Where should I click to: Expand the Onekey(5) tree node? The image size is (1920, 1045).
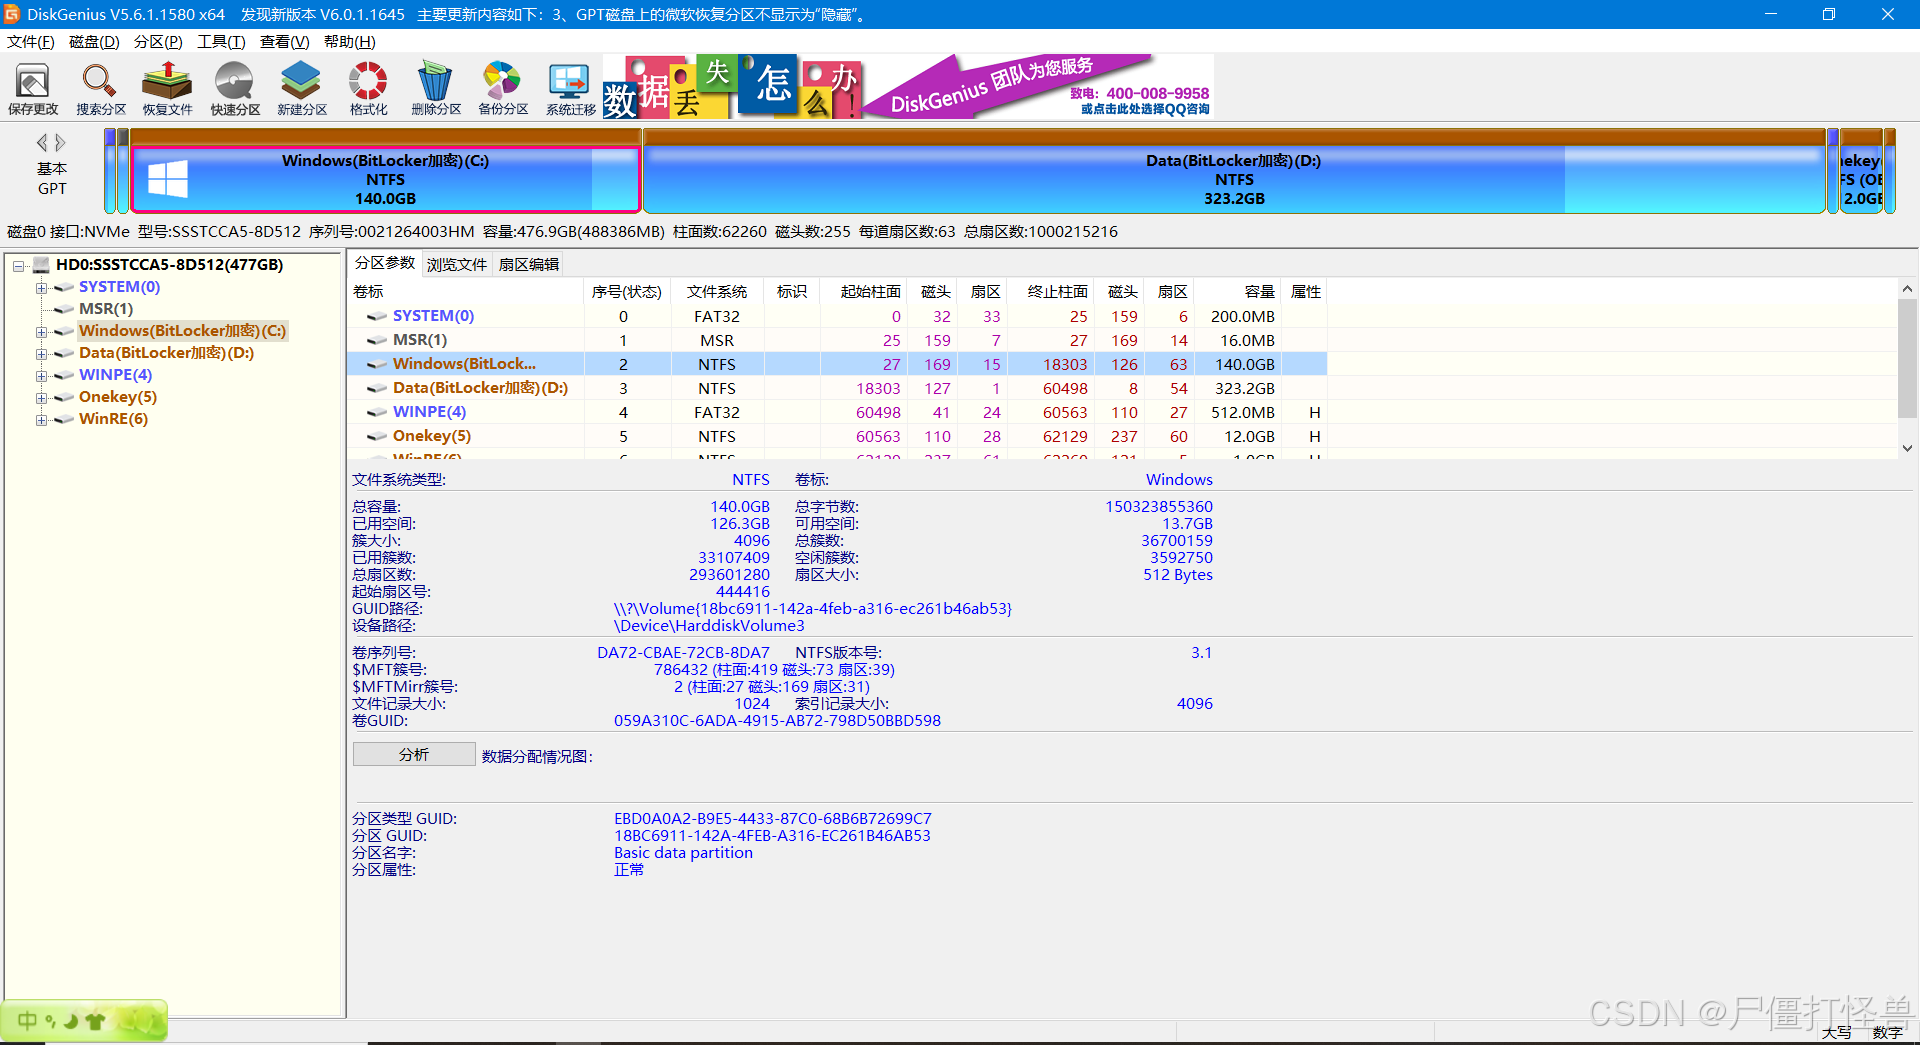pos(41,397)
